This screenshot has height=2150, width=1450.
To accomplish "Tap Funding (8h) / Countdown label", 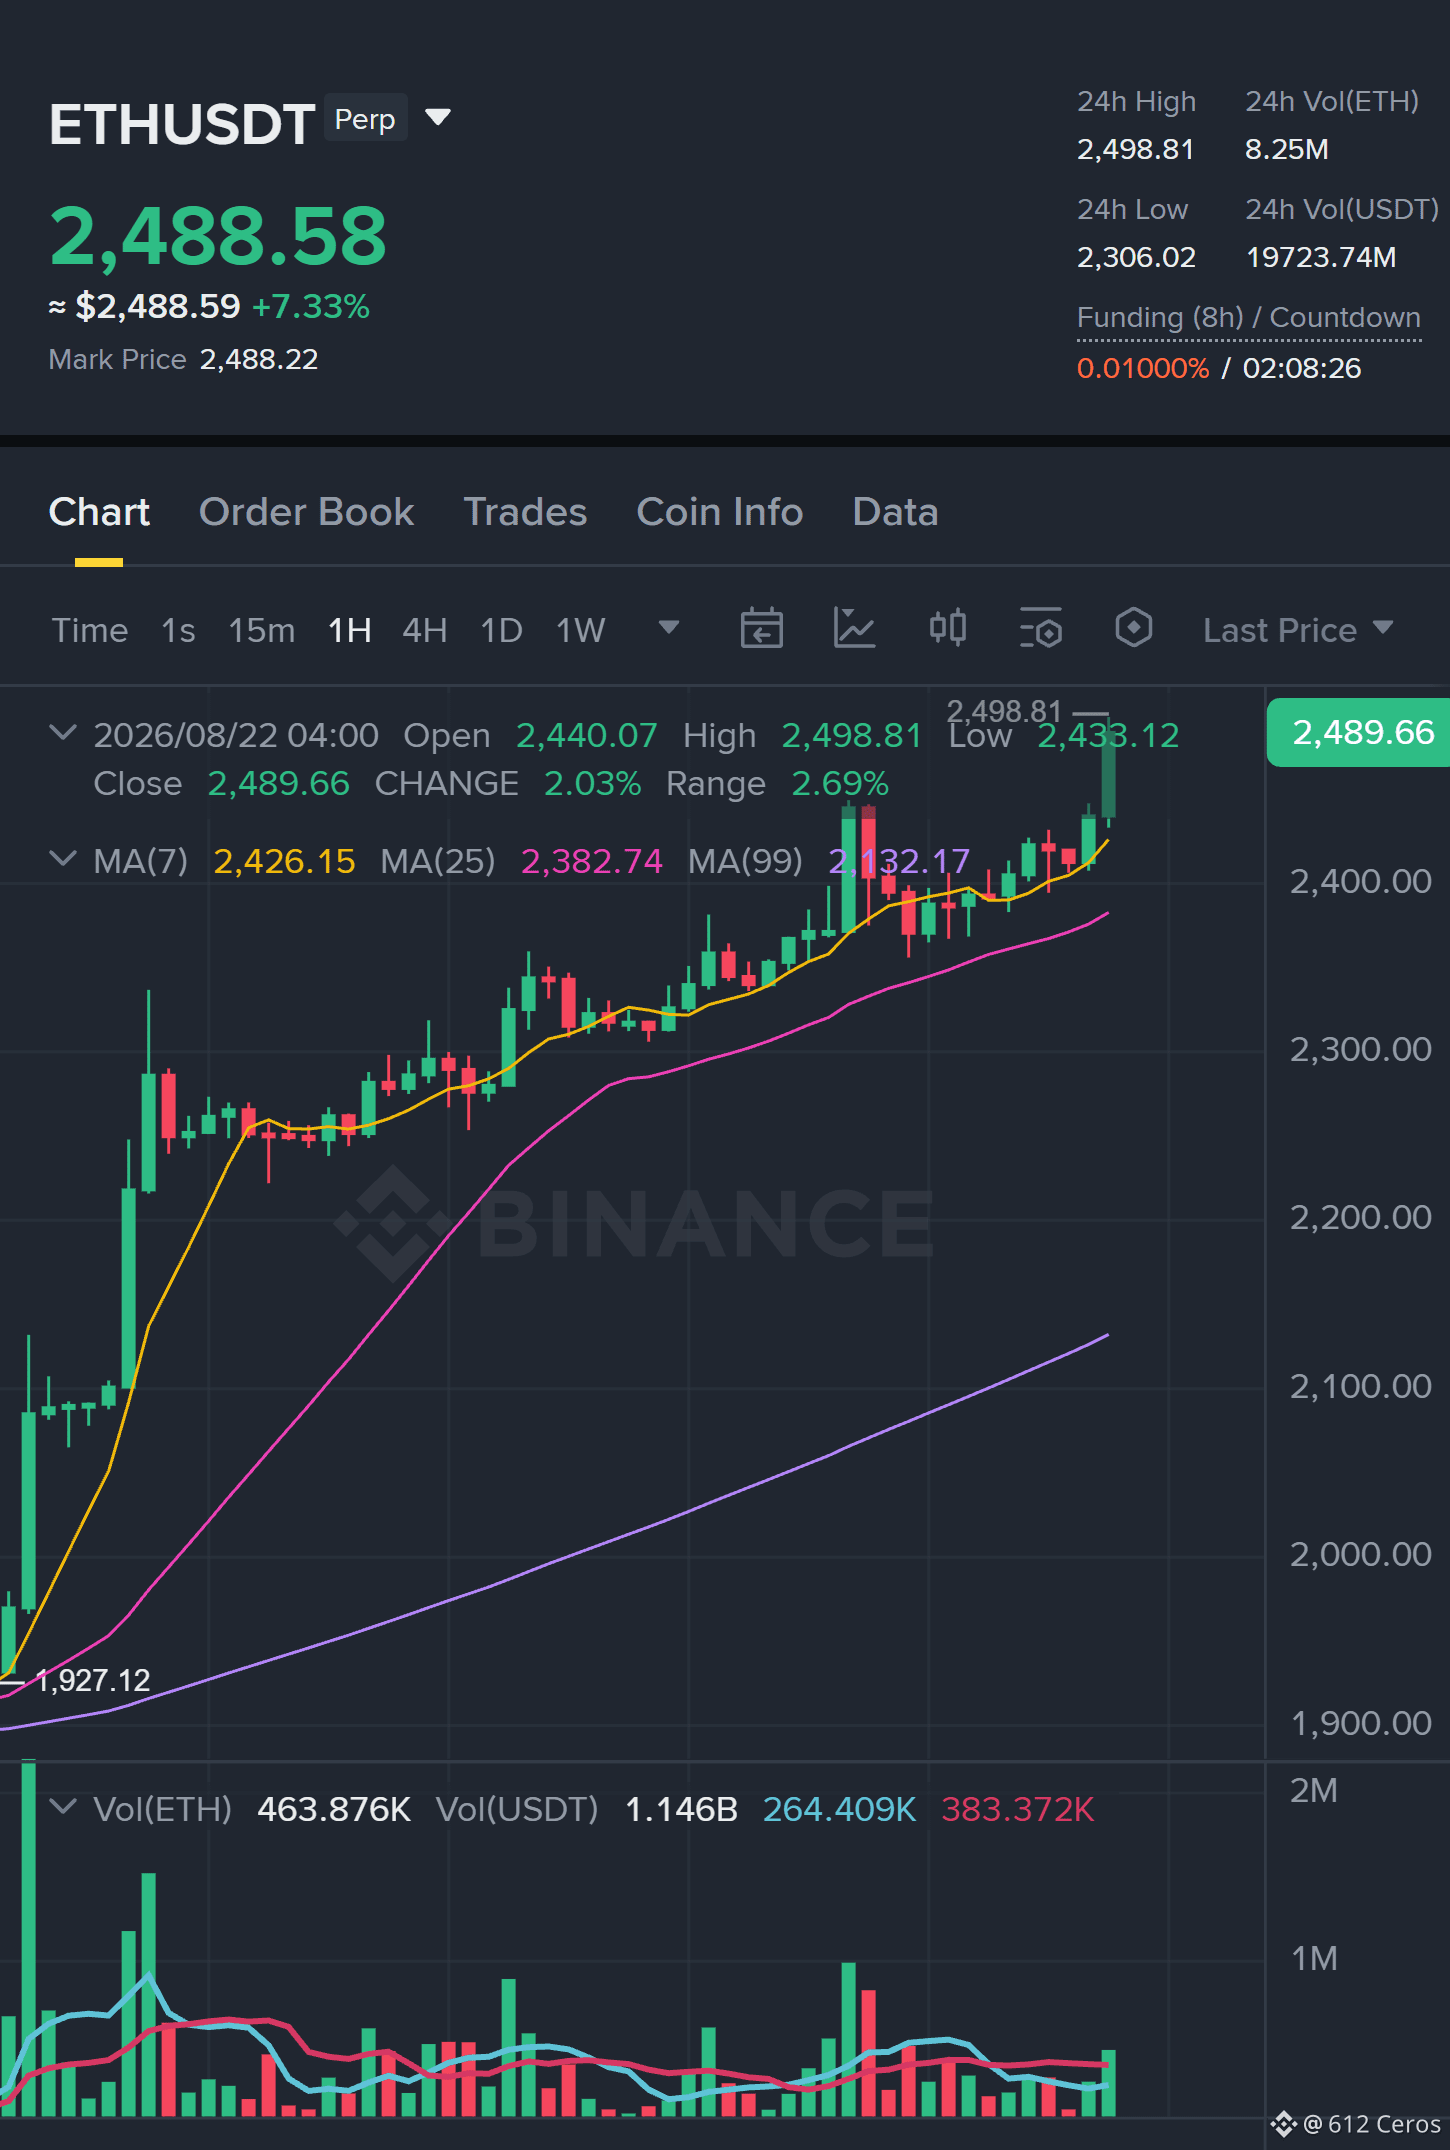I will click(x=1248, y=317).
